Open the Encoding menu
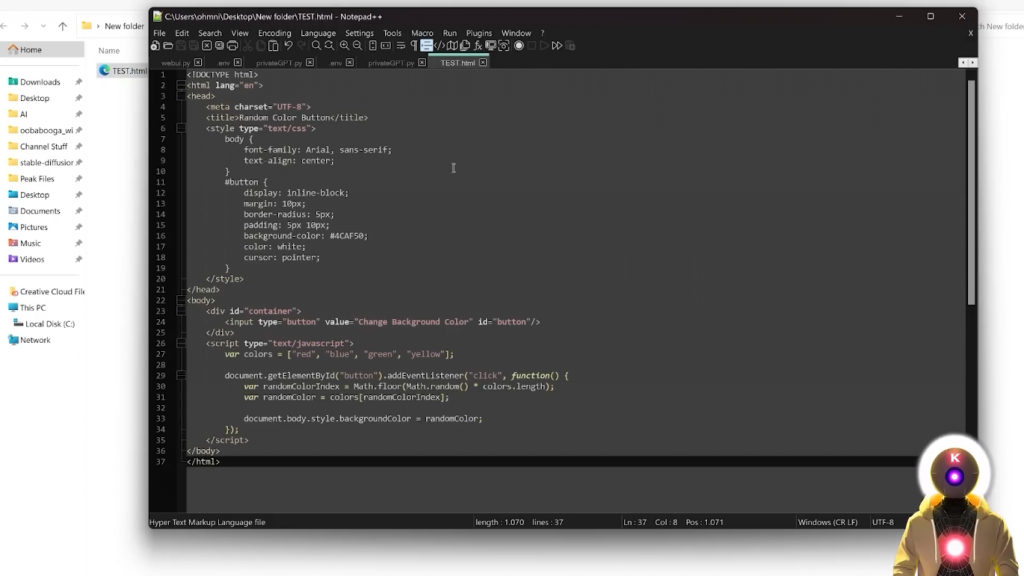 coord(274,33)
